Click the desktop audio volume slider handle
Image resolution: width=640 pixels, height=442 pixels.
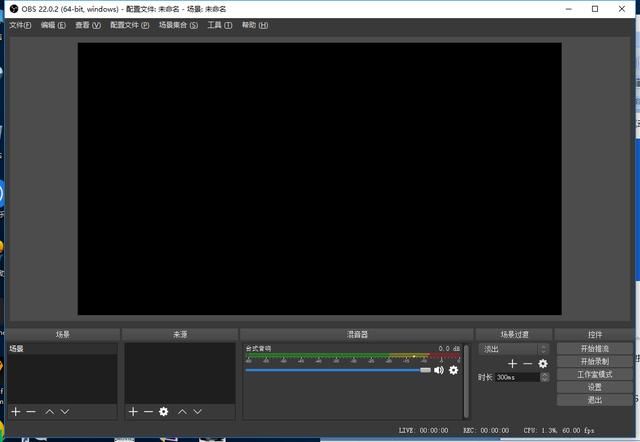coord(425,370)
